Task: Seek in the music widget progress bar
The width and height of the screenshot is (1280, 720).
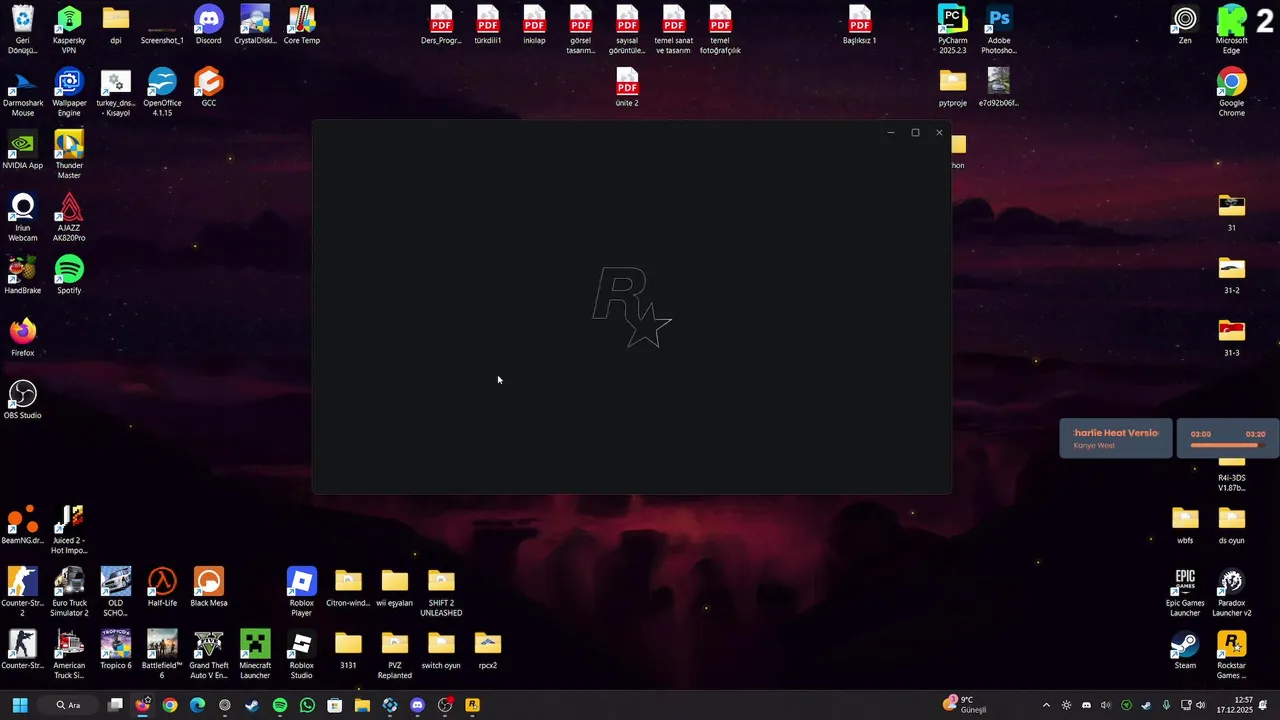Action: (x=1228, y=445)
